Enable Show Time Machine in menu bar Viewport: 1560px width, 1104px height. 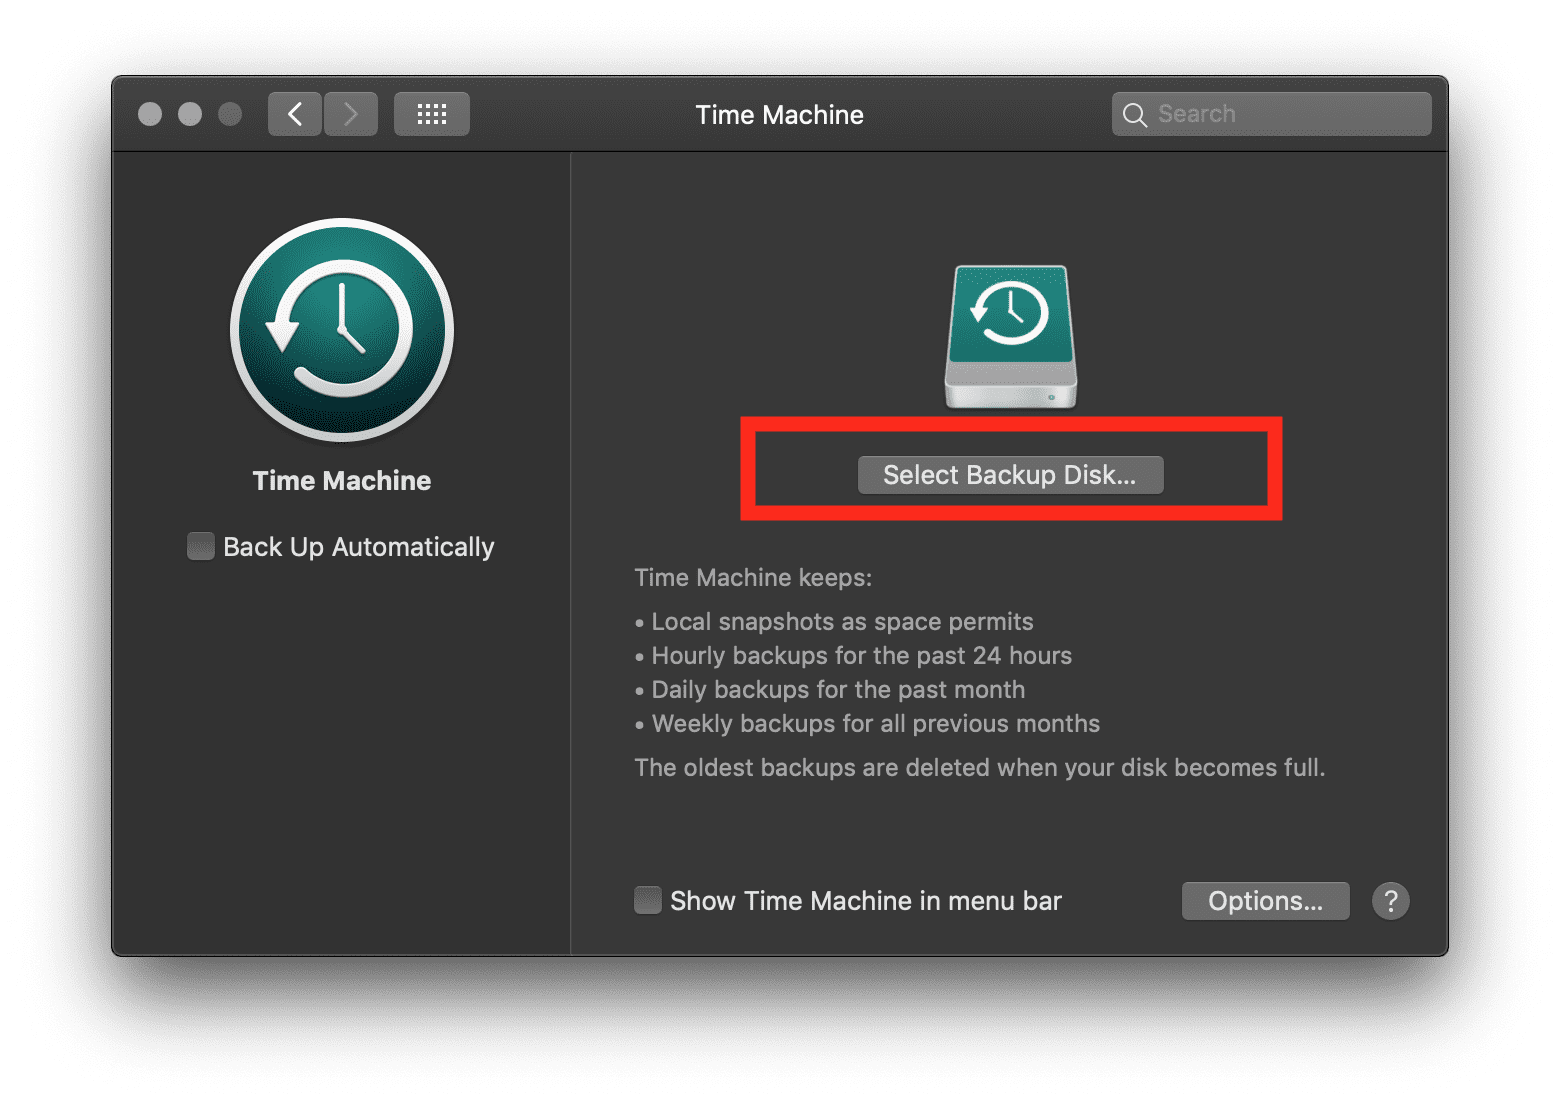click(x=647, y=900)
